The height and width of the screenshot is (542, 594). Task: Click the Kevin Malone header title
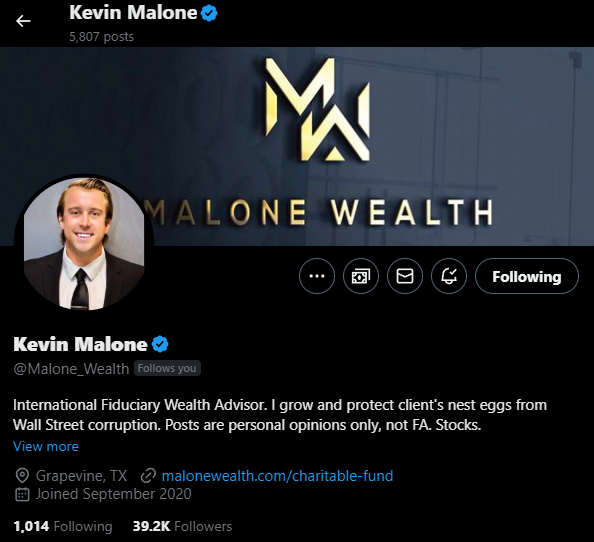pos(133,13)
